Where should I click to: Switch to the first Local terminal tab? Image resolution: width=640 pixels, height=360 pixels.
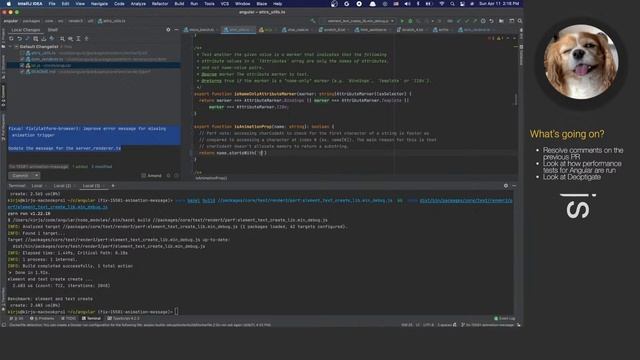pos(37,186)
